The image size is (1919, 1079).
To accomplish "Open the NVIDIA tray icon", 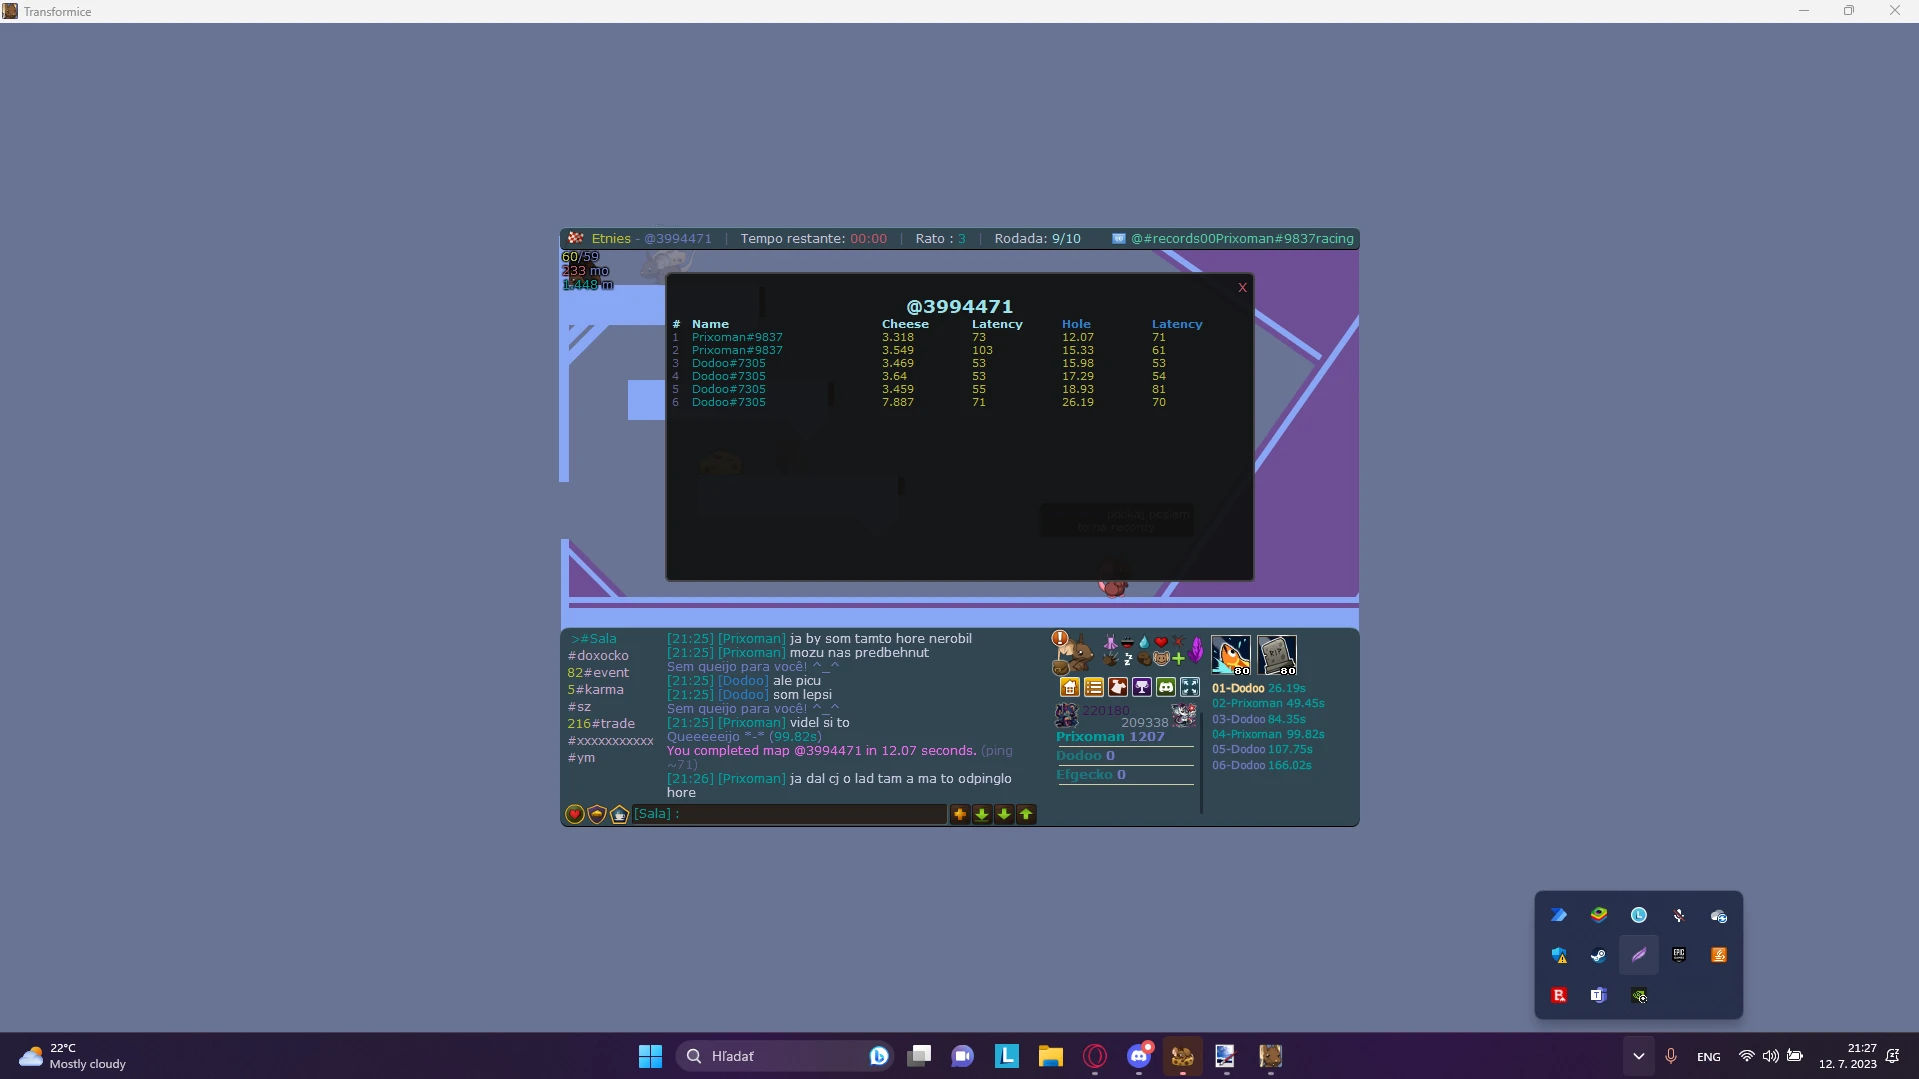I will 1639,996.
